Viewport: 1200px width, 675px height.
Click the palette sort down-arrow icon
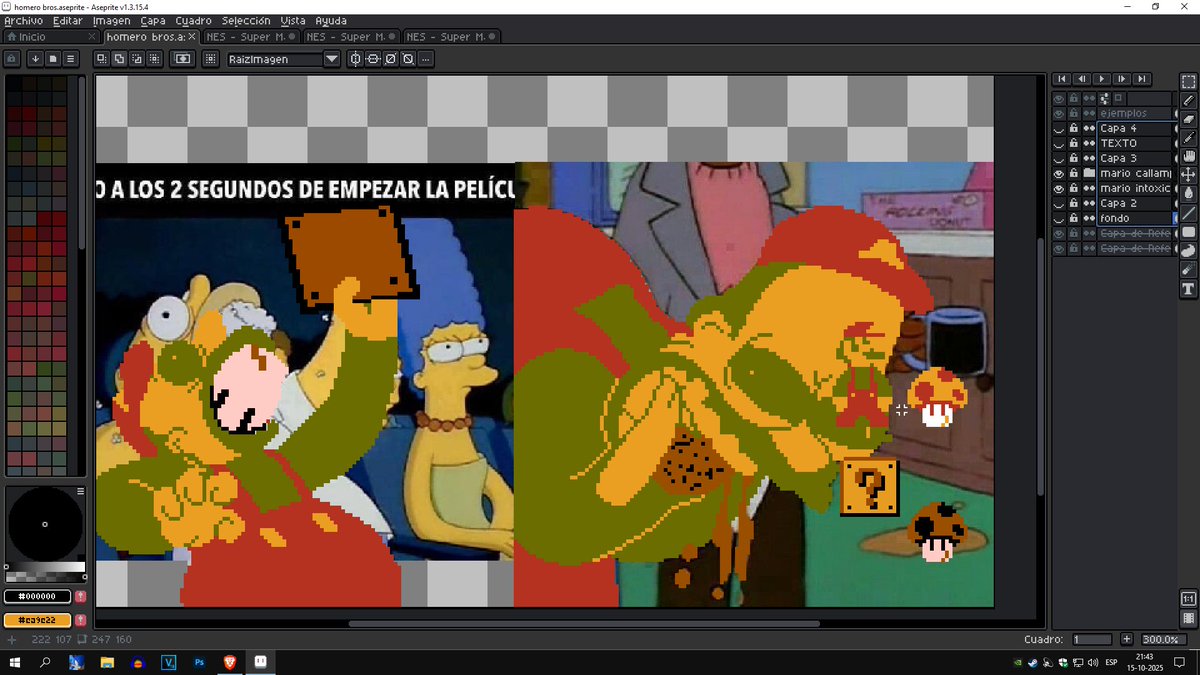click(35, 59)
